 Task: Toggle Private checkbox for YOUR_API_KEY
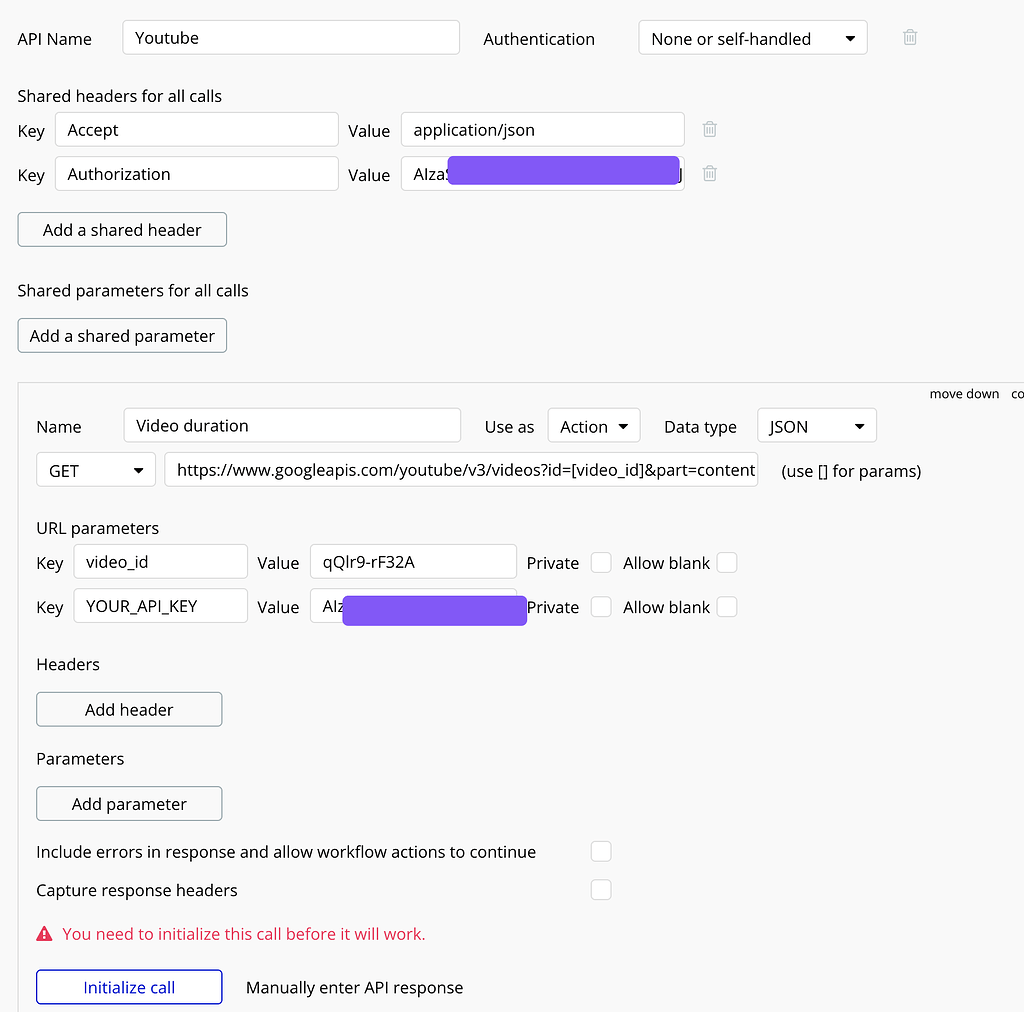point(601,607)
